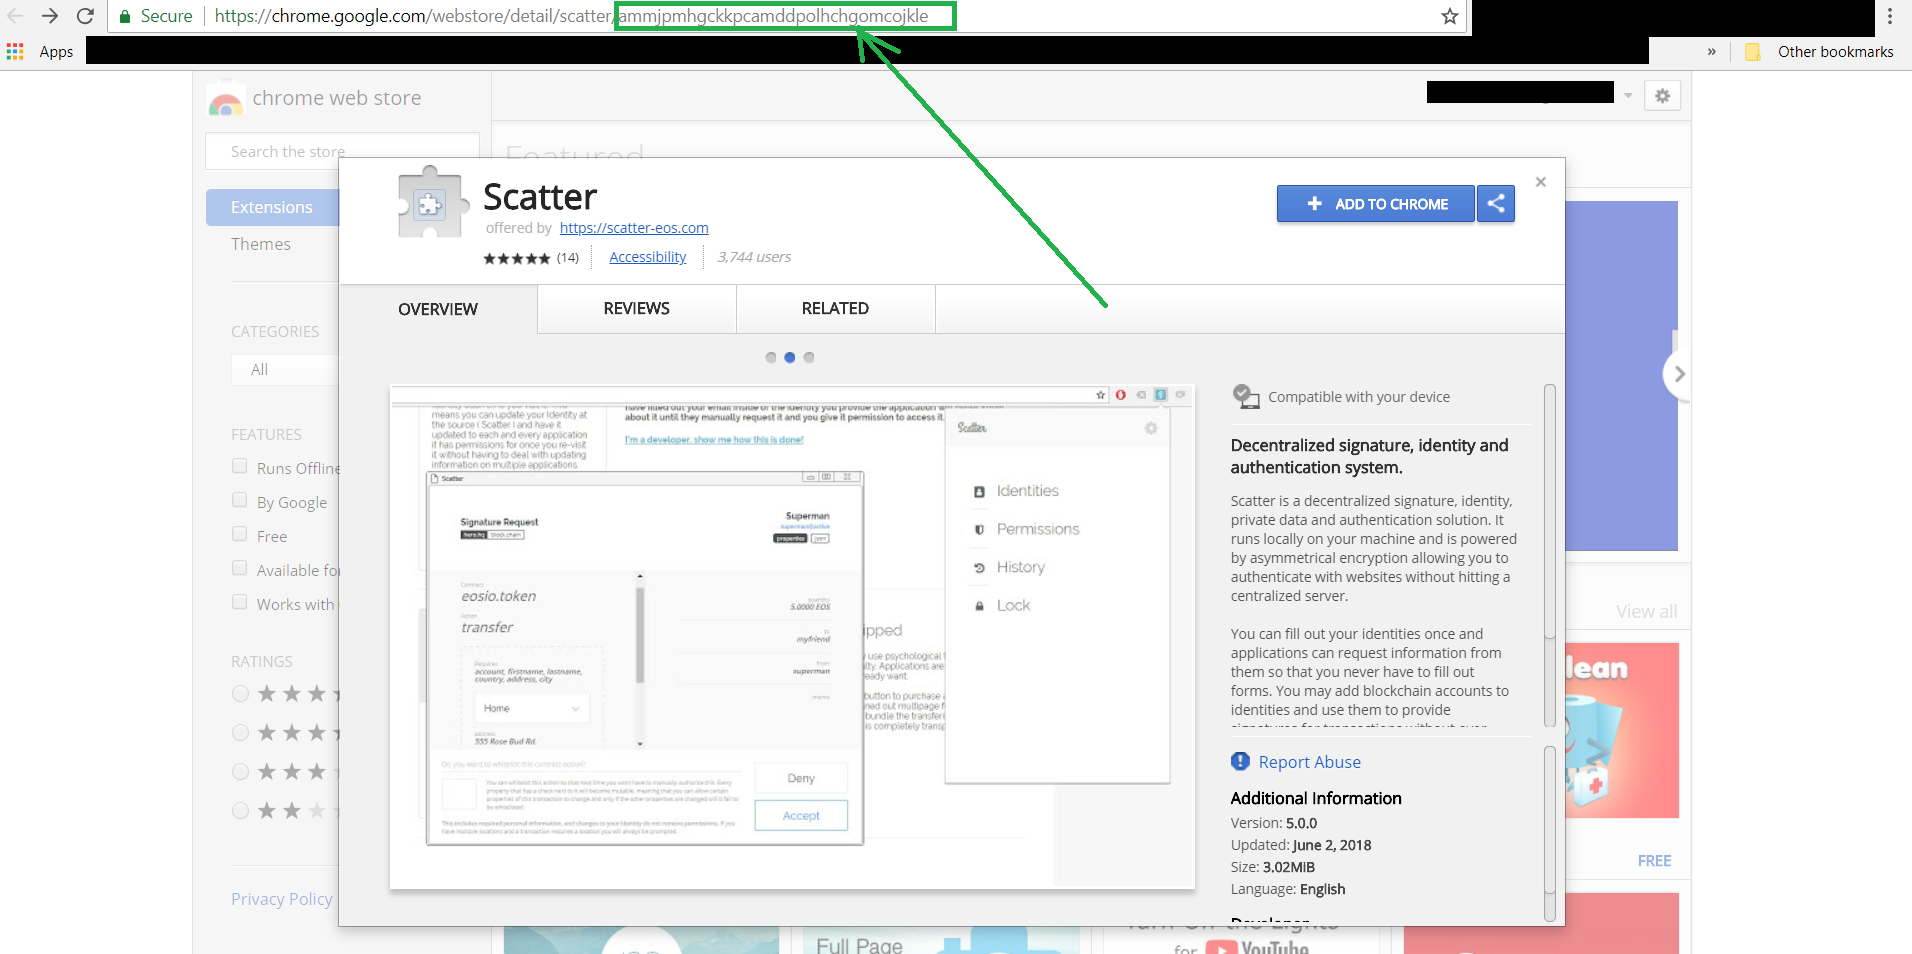Click the URL in the address bar
The height and width of the screenshot is (954, 1912).
click(571, 16)
